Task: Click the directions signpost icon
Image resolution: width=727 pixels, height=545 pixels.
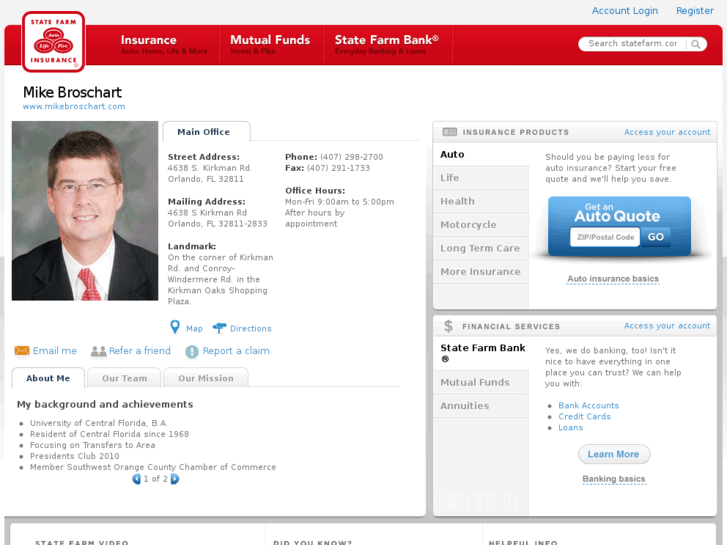Action: pos(219,328)
